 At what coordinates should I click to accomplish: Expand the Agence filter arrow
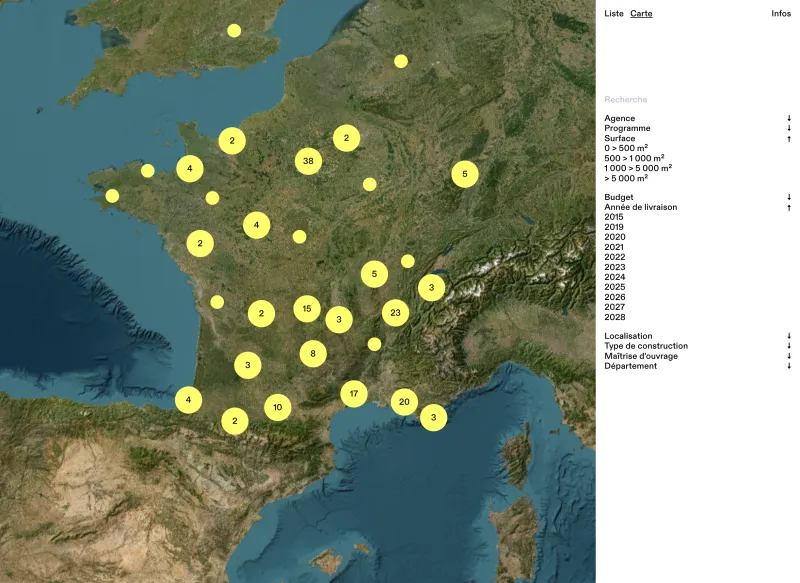[x=789, y=118]
